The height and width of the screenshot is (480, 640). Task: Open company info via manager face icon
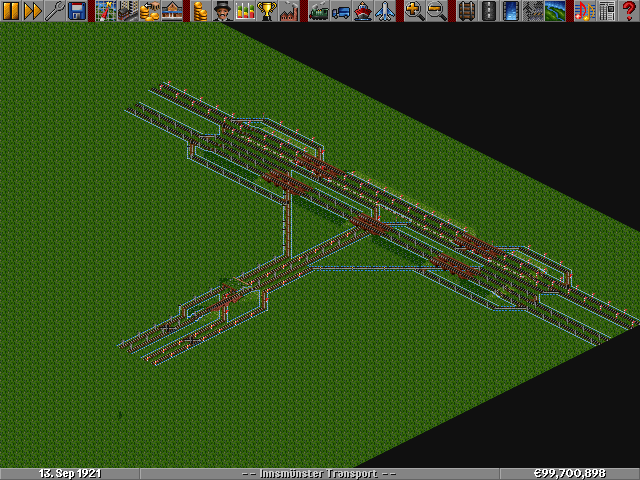(x=222, y=11)
